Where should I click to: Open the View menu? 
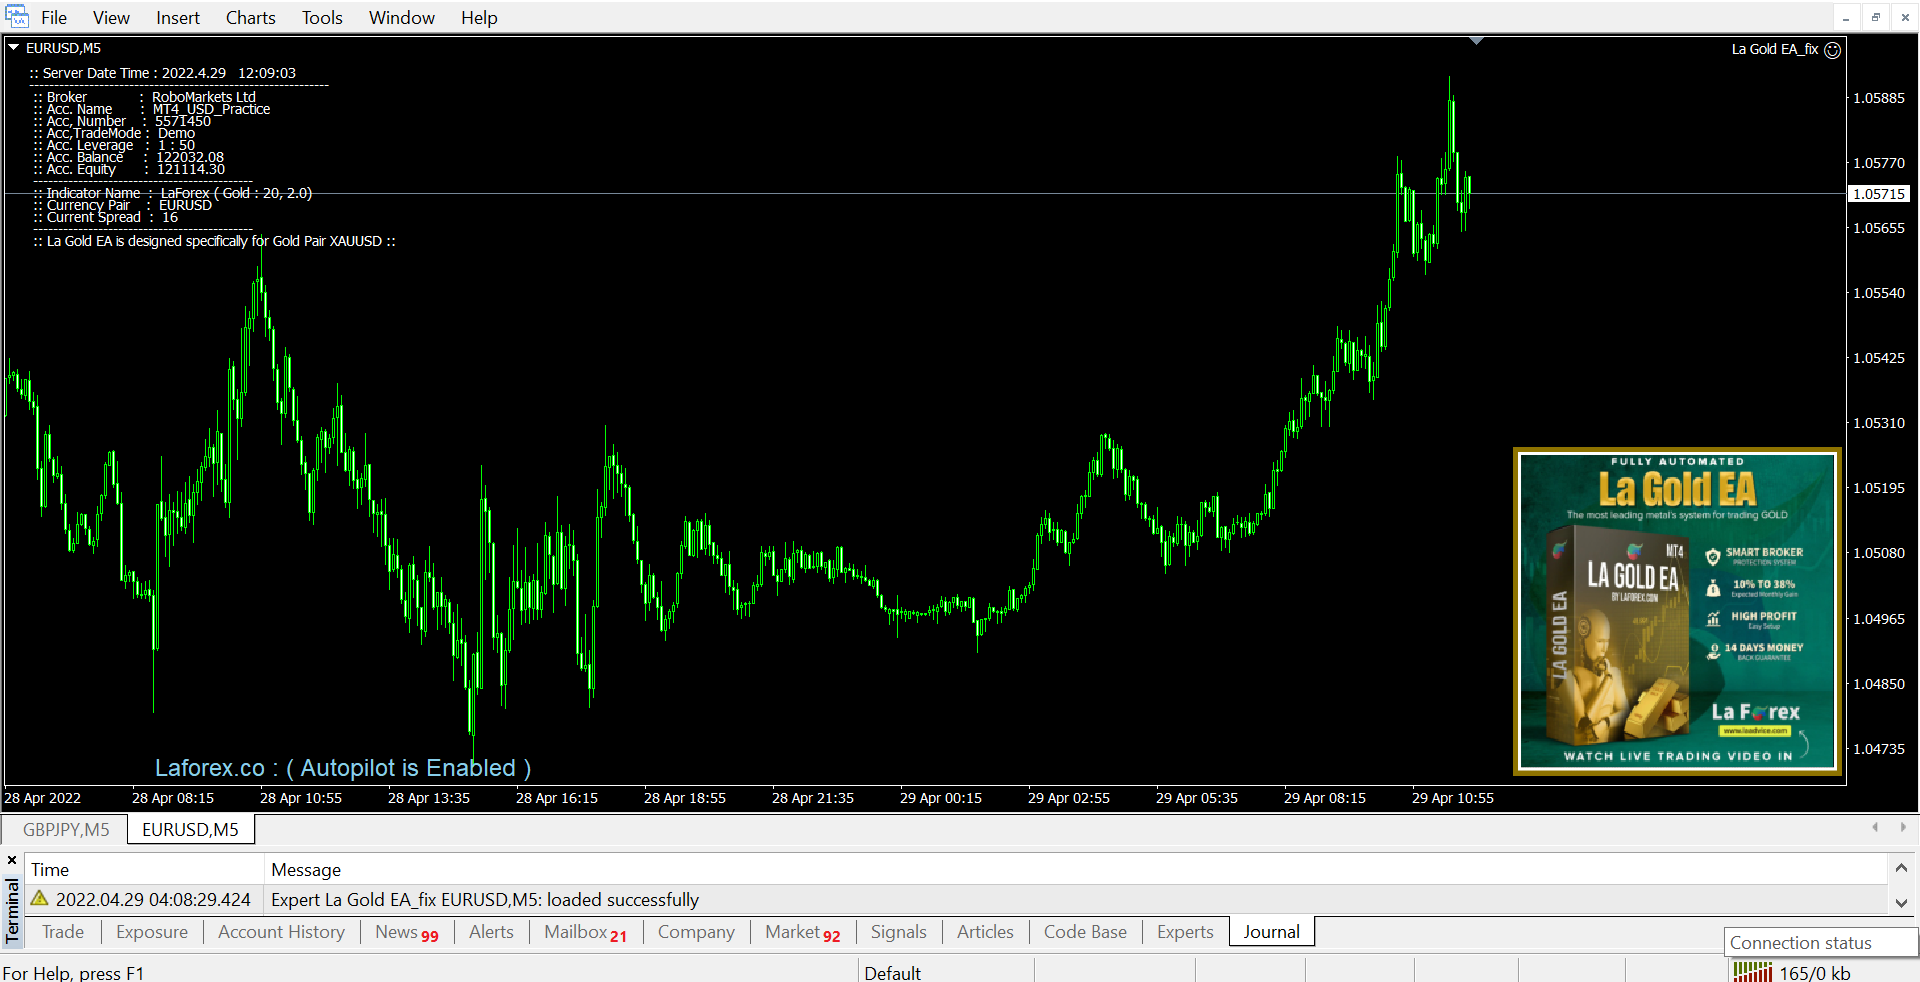(x=111, y=18)
